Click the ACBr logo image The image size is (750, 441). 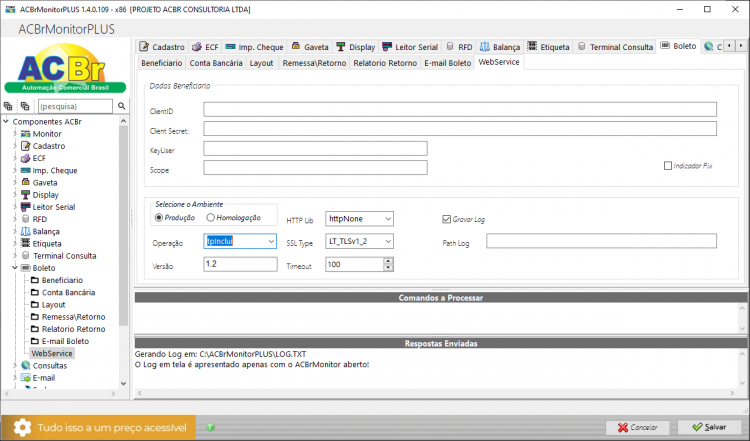click(65, 68)
